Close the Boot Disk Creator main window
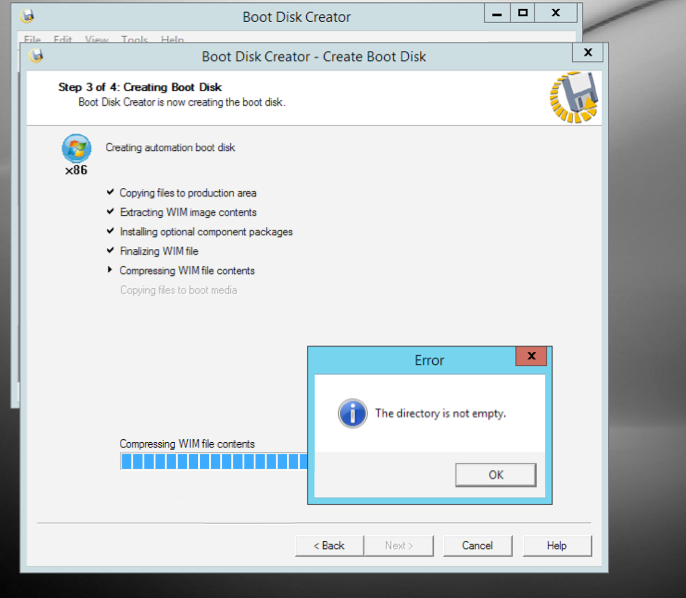 point(556,13)
